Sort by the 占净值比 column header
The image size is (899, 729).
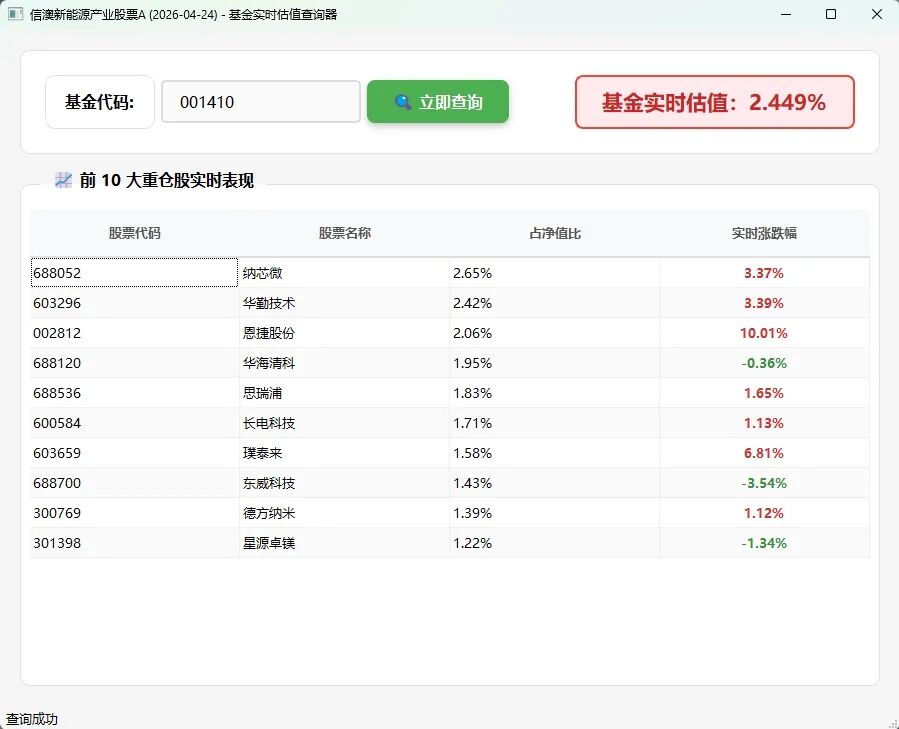pos(555,233)
